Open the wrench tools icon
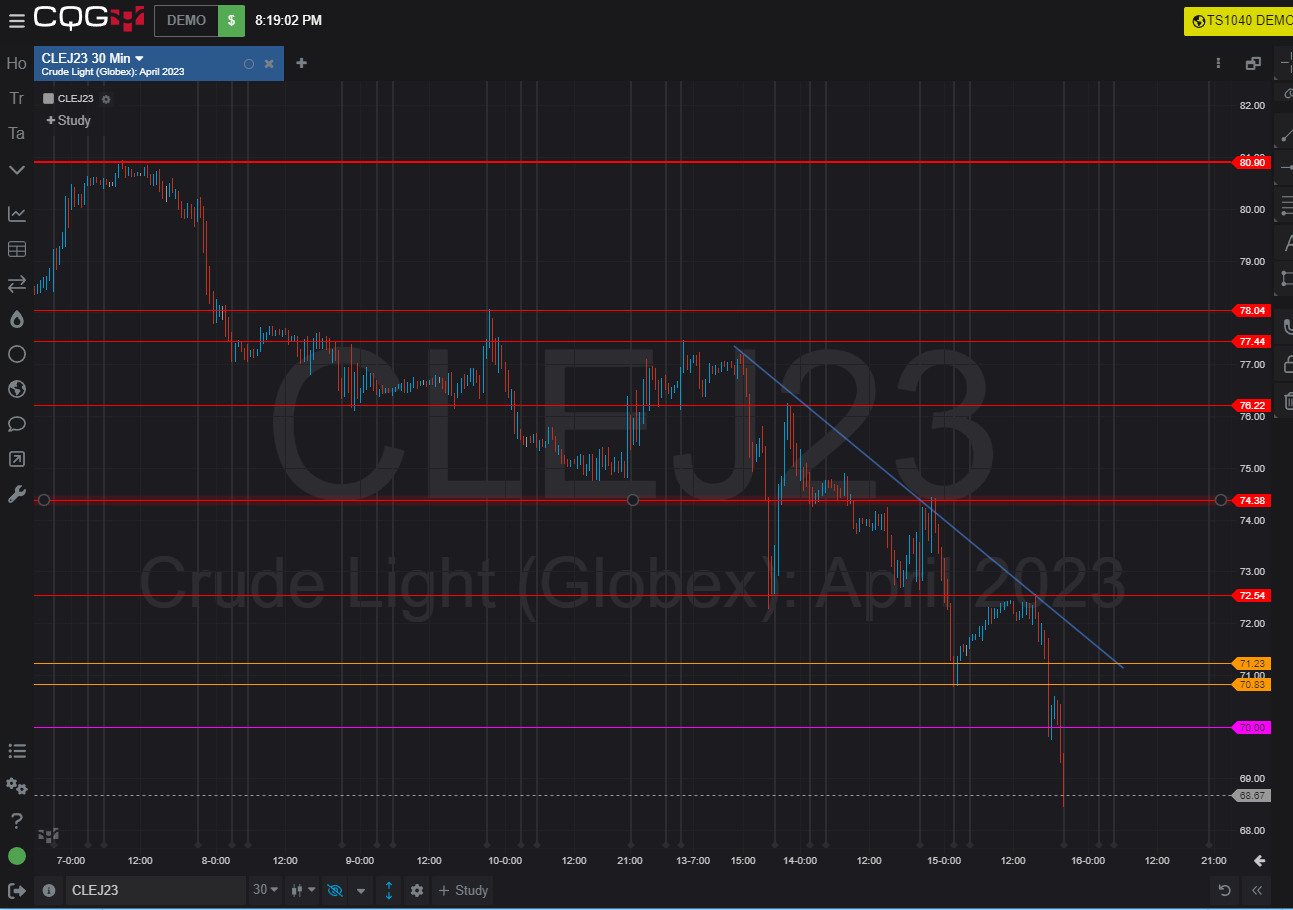Screen dimensions: 1293x910 (16, 494)
